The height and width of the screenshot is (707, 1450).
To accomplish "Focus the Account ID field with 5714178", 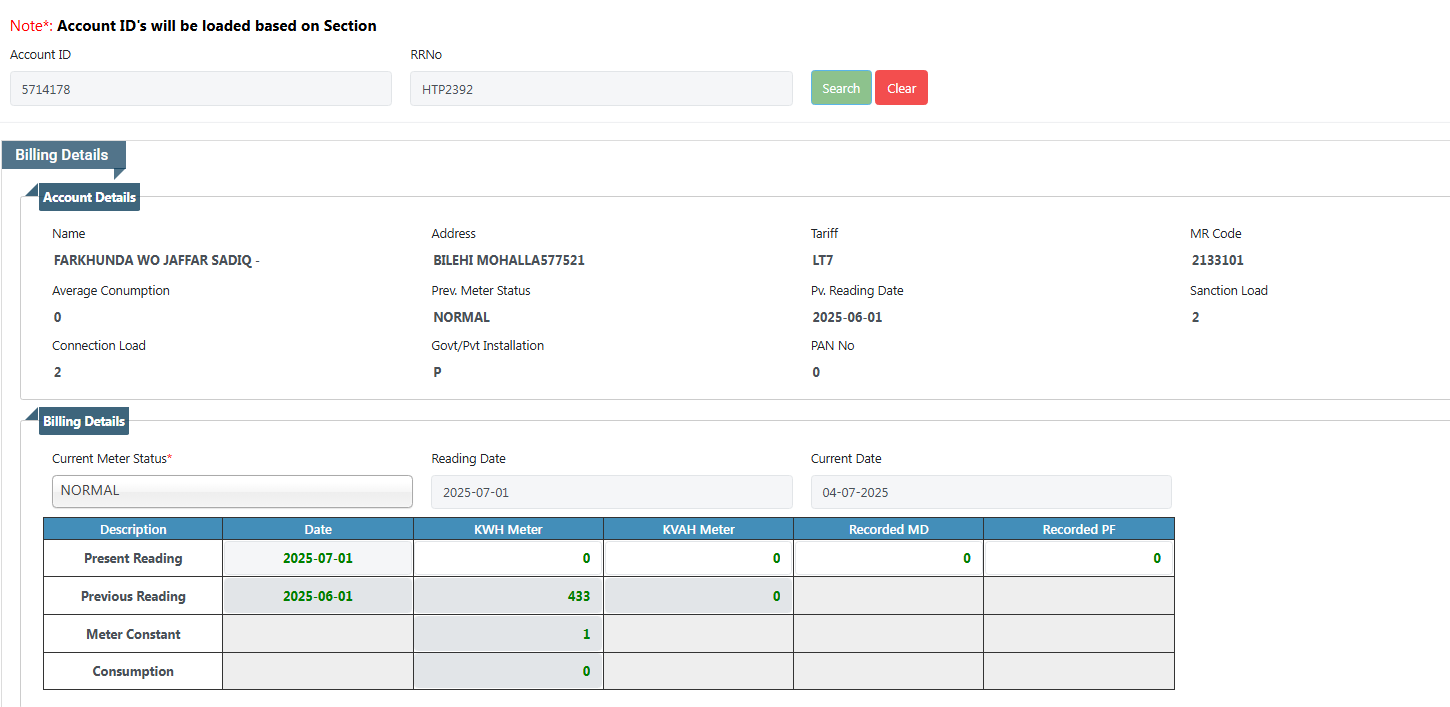I will pos(201,89).
